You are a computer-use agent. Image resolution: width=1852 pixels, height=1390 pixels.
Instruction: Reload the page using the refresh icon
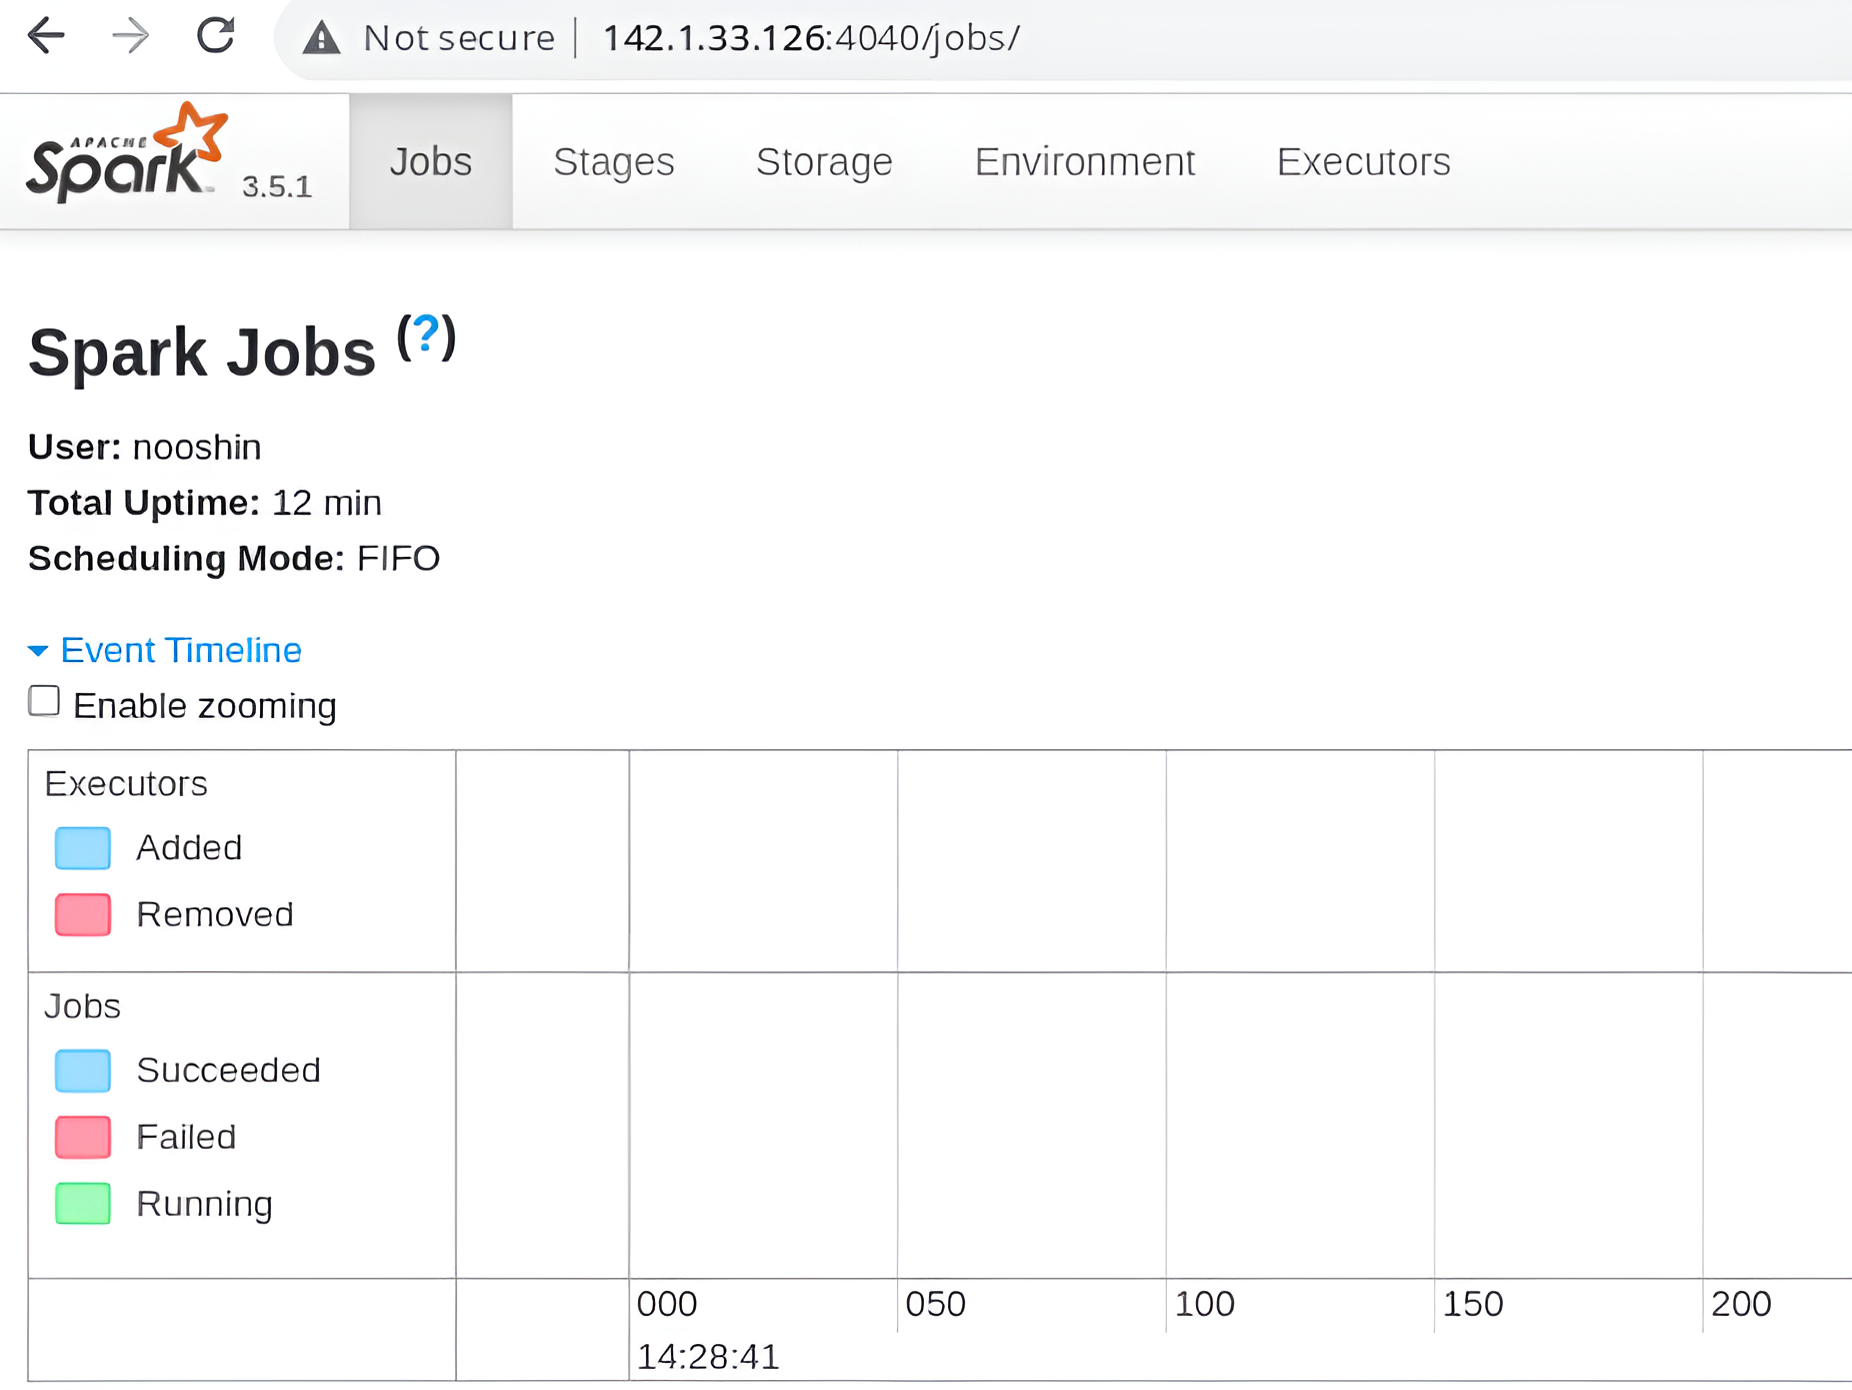point(215,36)
